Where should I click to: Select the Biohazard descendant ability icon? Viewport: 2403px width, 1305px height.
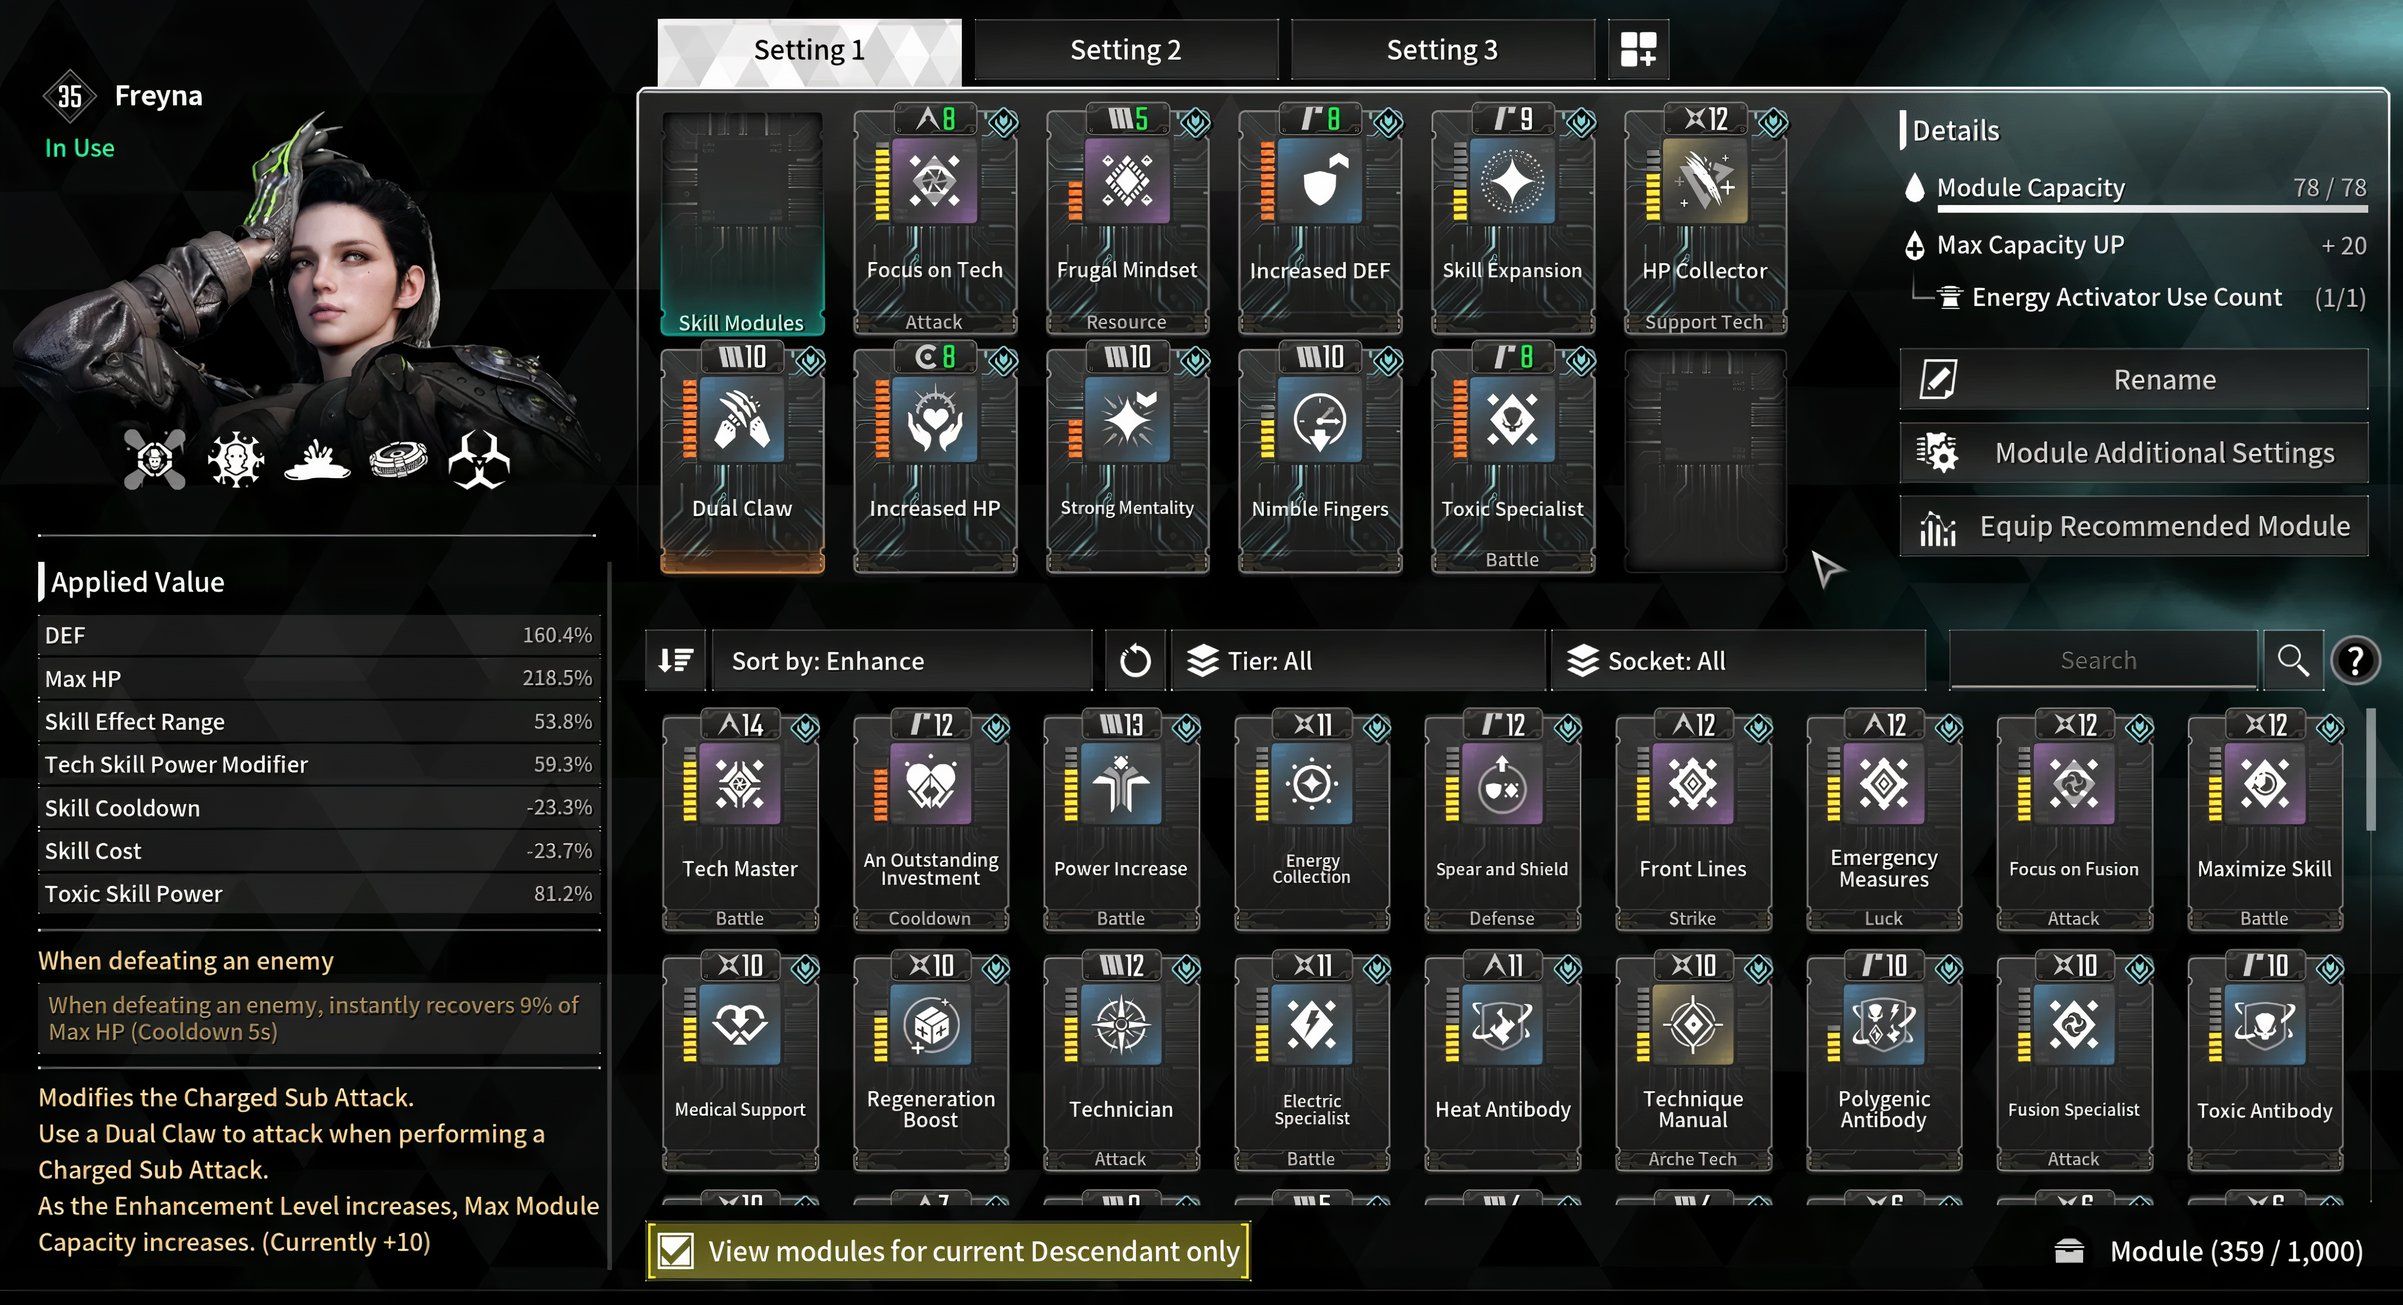[x=479, y=455]
